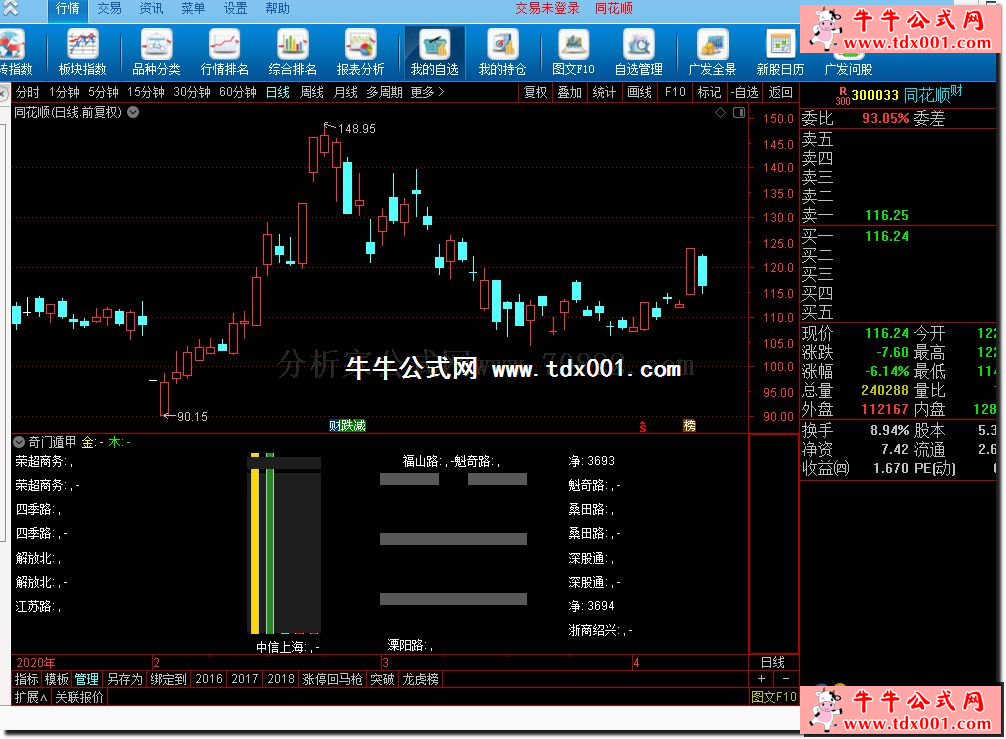Viewport: 1006px width, 739px height.
Task: Open the 品种分类 toolbar icon
Action: pyautogui.click(x=156, y=53)
